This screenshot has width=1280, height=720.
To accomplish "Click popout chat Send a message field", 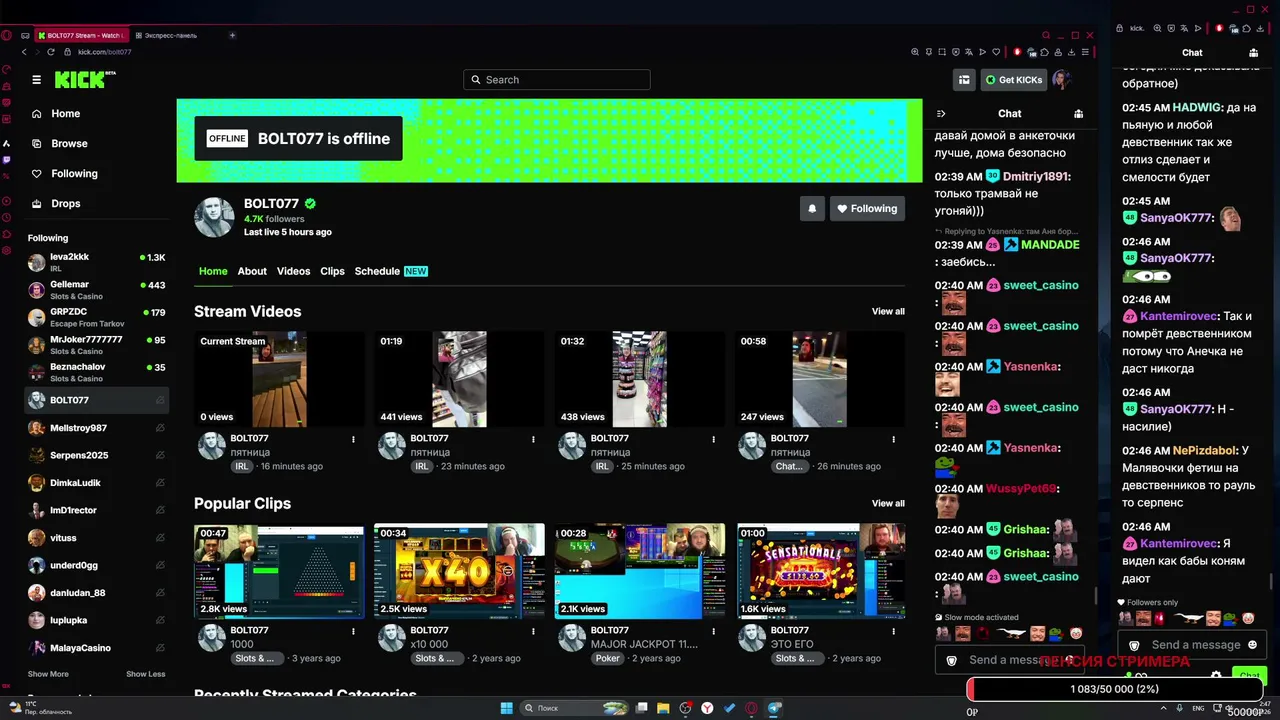I will [1193, 645].
